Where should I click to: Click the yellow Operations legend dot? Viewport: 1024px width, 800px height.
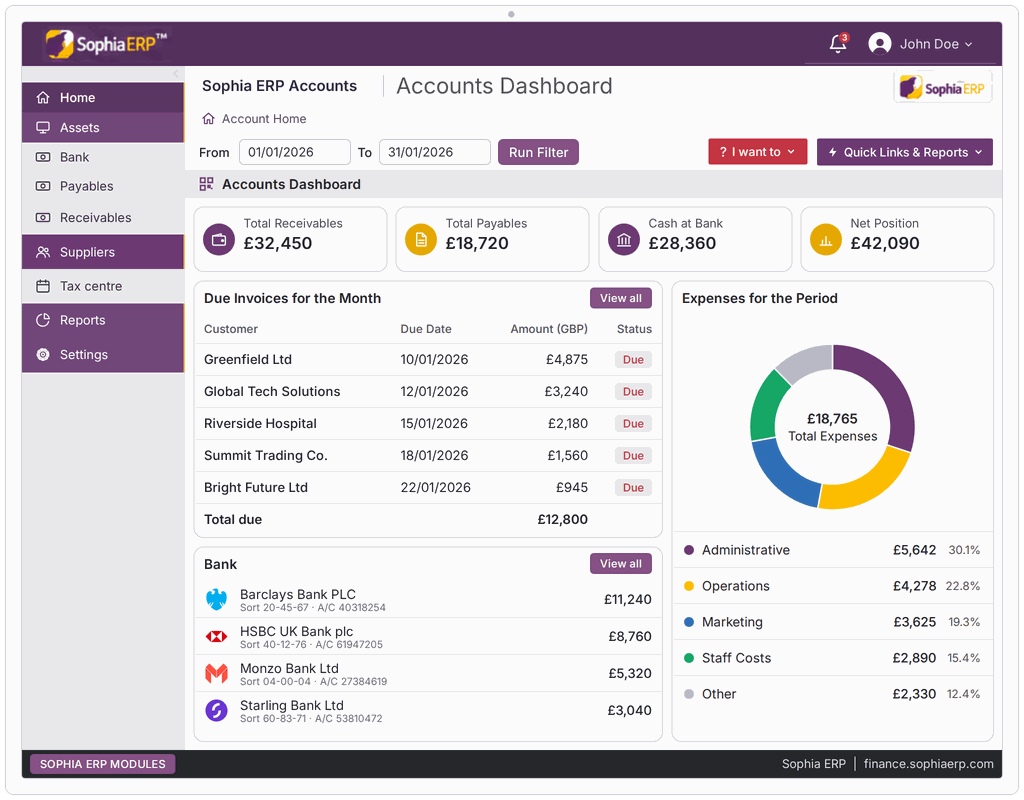(x=688, y=586)
